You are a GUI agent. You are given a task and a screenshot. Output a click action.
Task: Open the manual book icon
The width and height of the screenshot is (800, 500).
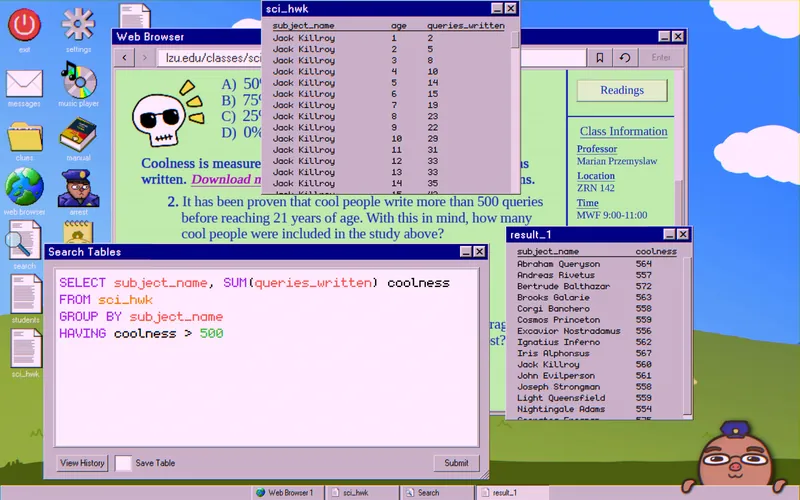tap(78, 135)
